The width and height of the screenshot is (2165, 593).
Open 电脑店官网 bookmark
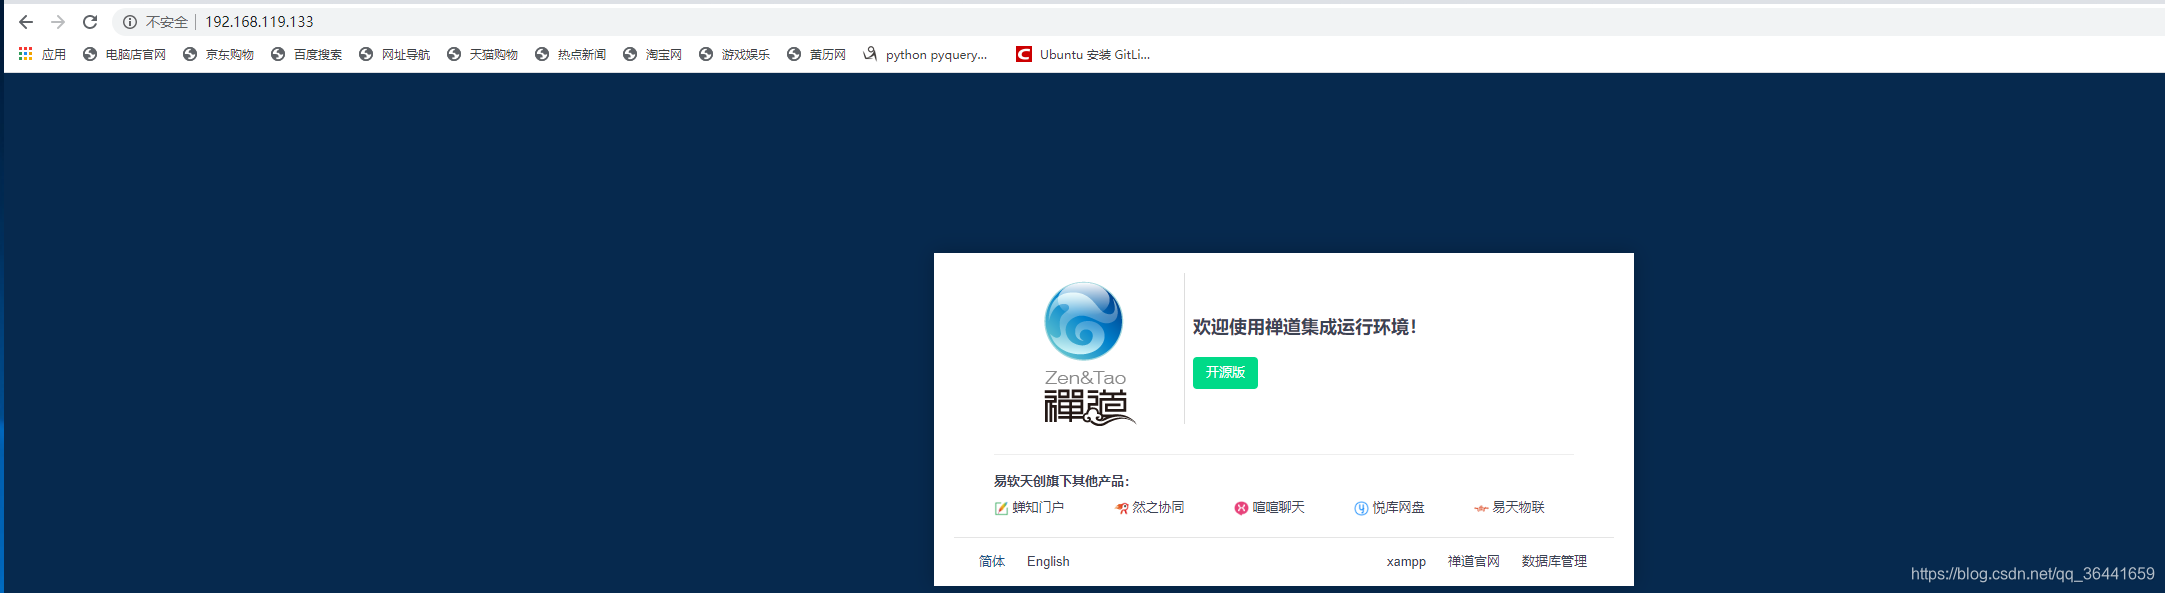coord(124,54)
